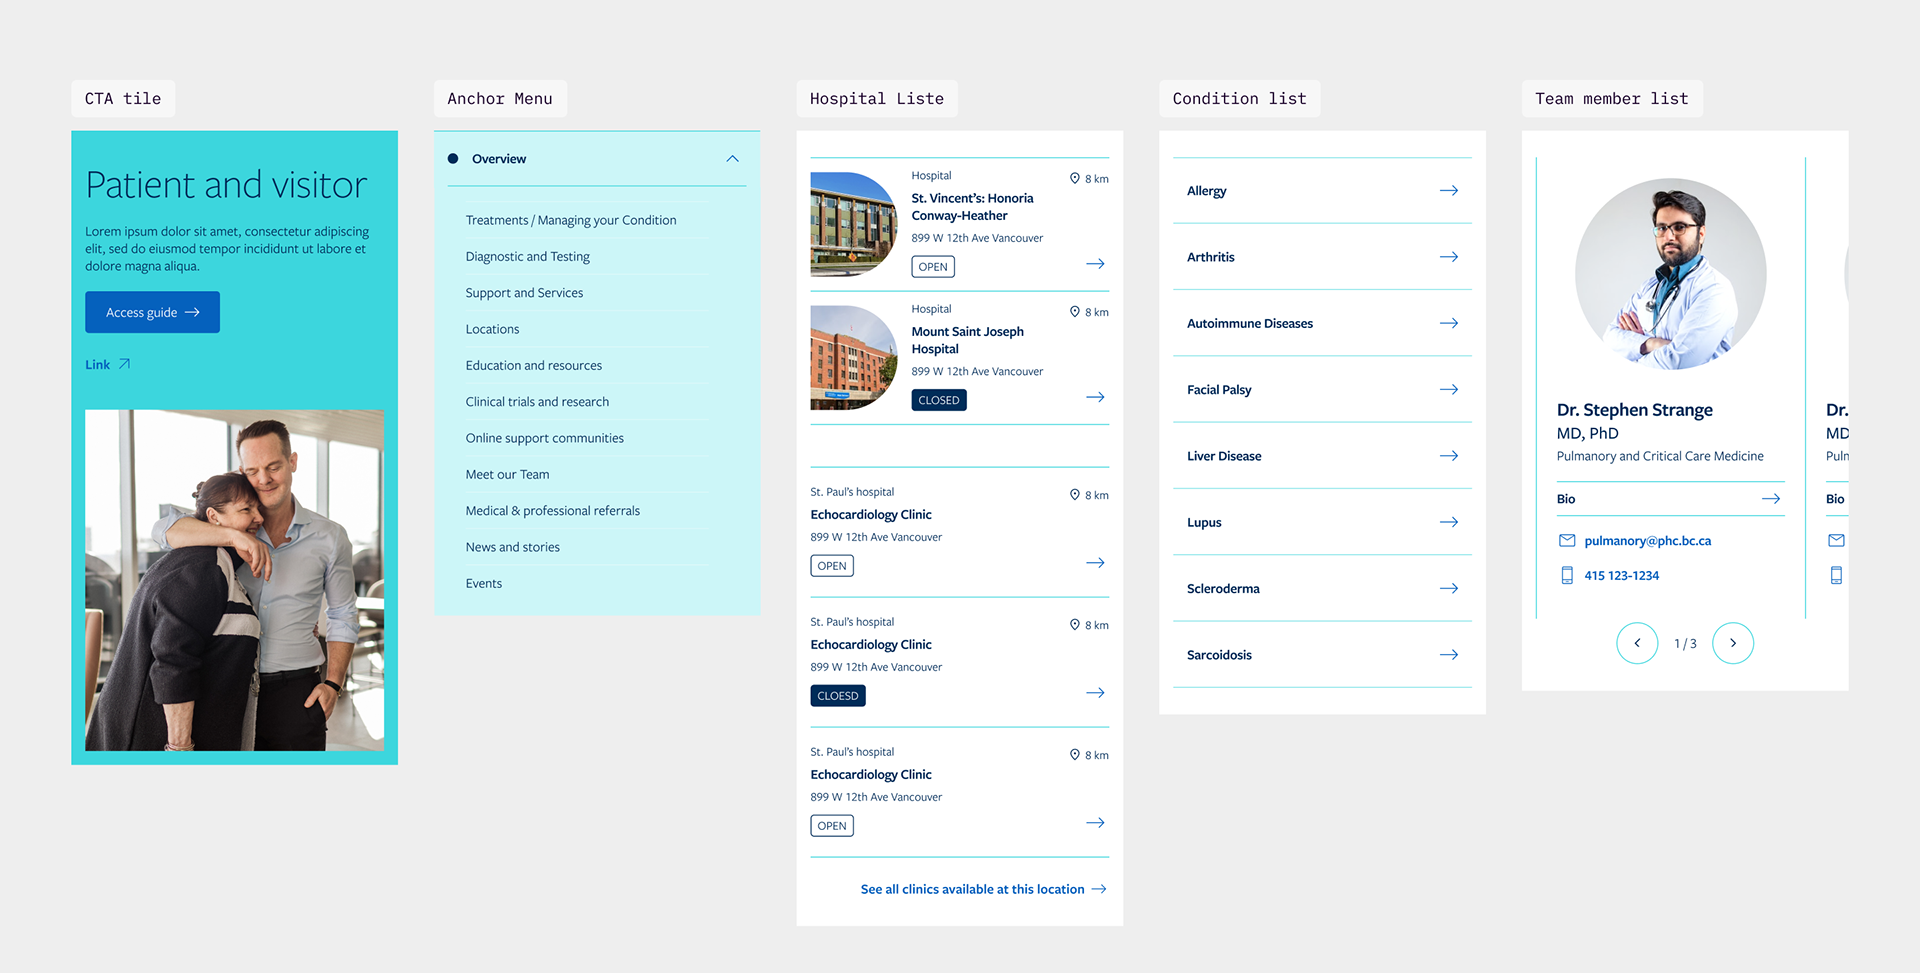
Task: Click location pin beside Mount Saint Joseph distance
Action: (x=1075, y=311)
